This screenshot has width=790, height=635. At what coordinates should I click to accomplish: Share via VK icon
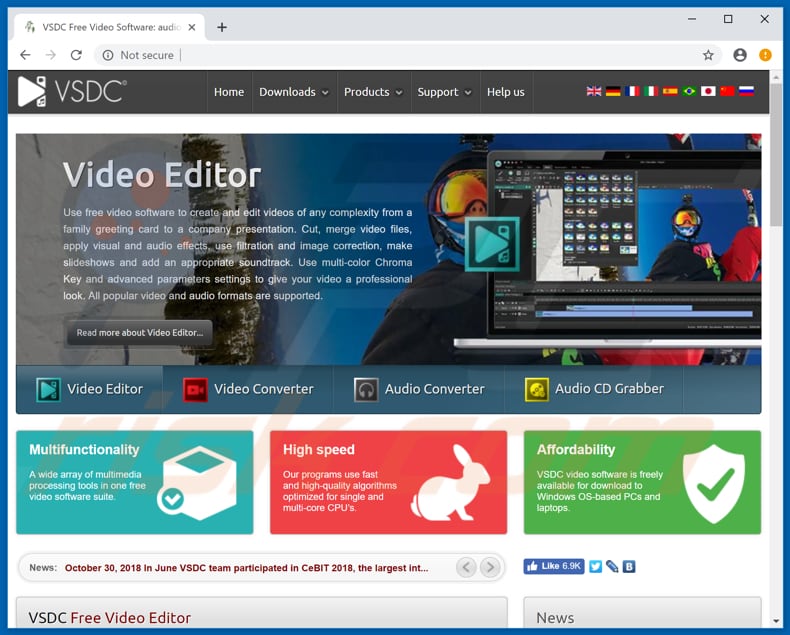pos(629,566)
